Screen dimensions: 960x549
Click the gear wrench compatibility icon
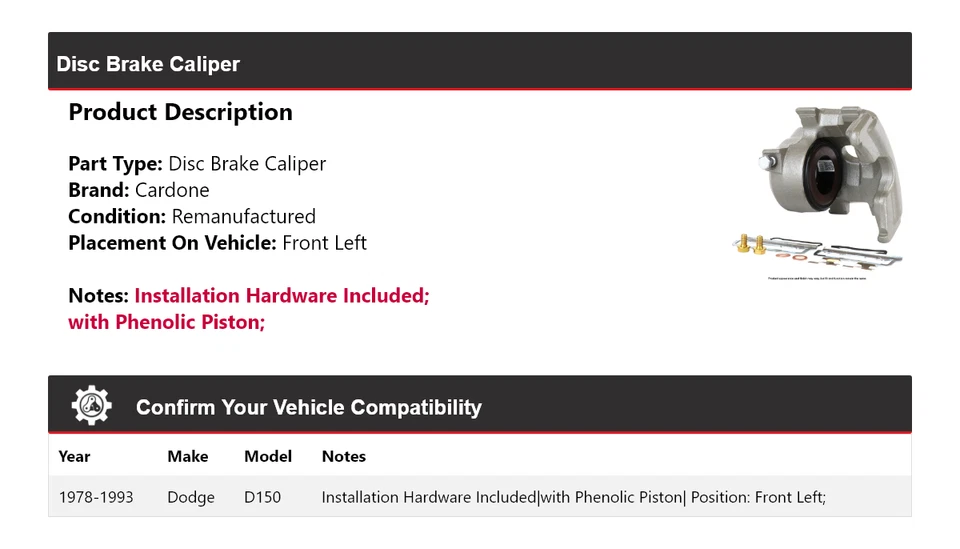click(91, 406)
